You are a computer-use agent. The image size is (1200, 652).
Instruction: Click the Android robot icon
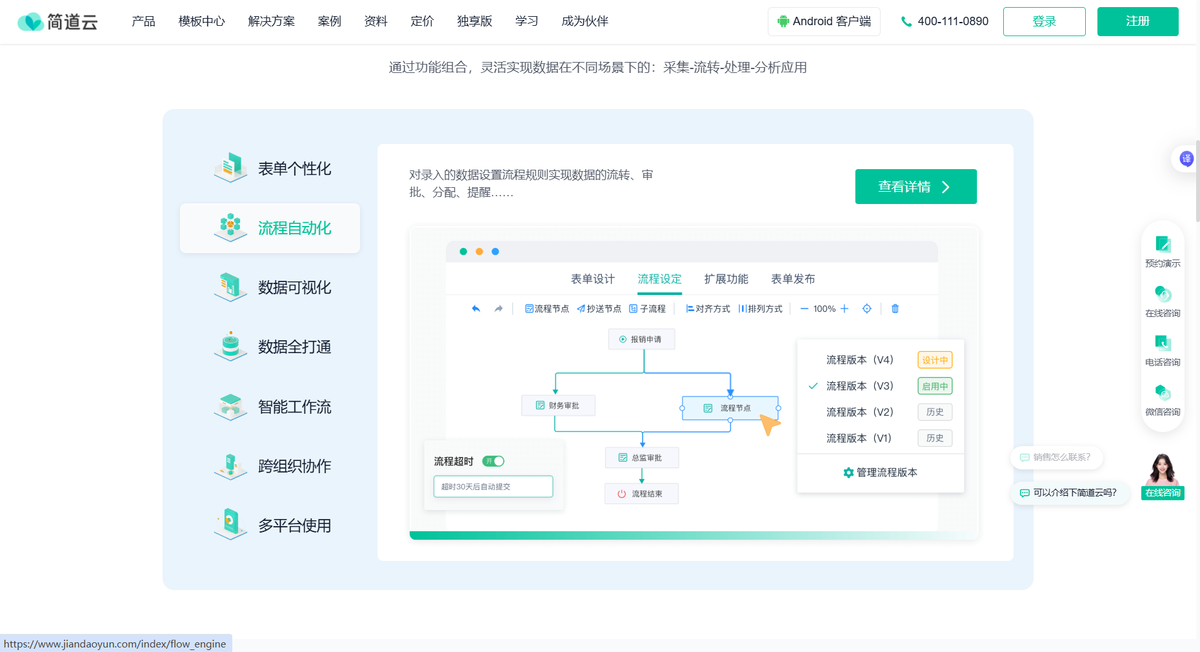click(x=782, y=21)
